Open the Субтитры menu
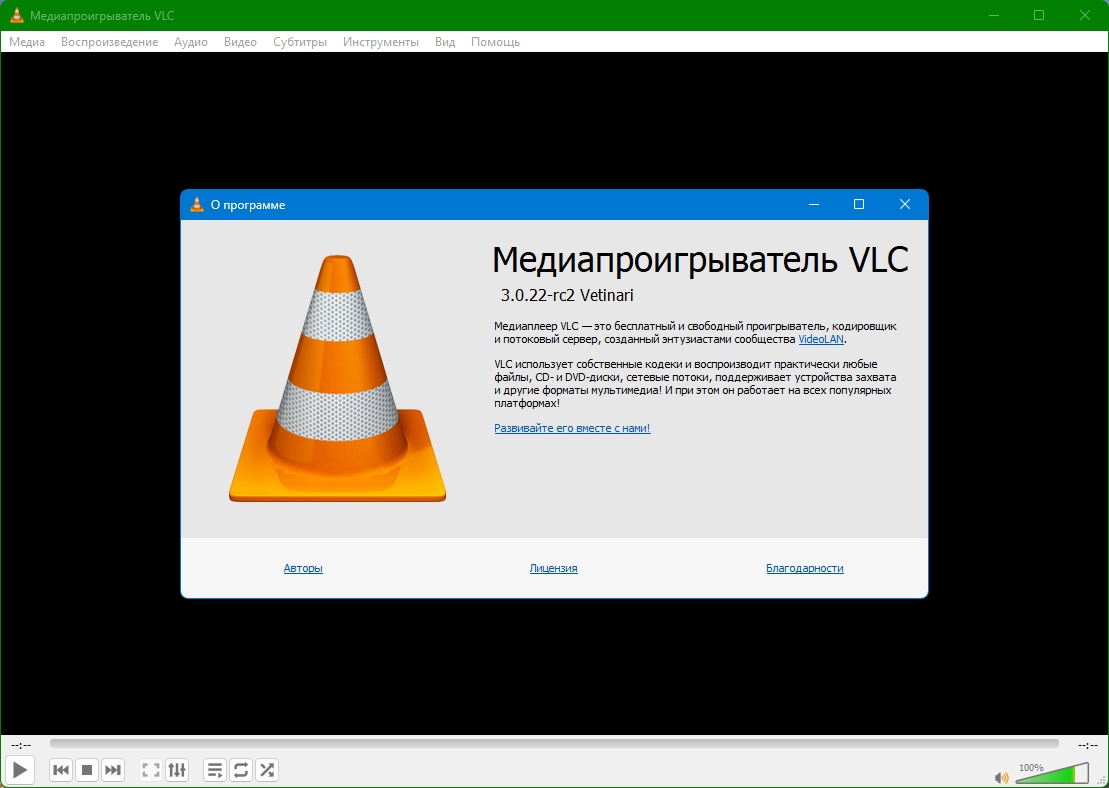Screen dimensions: 1109x788 click(x=300, y=42)
